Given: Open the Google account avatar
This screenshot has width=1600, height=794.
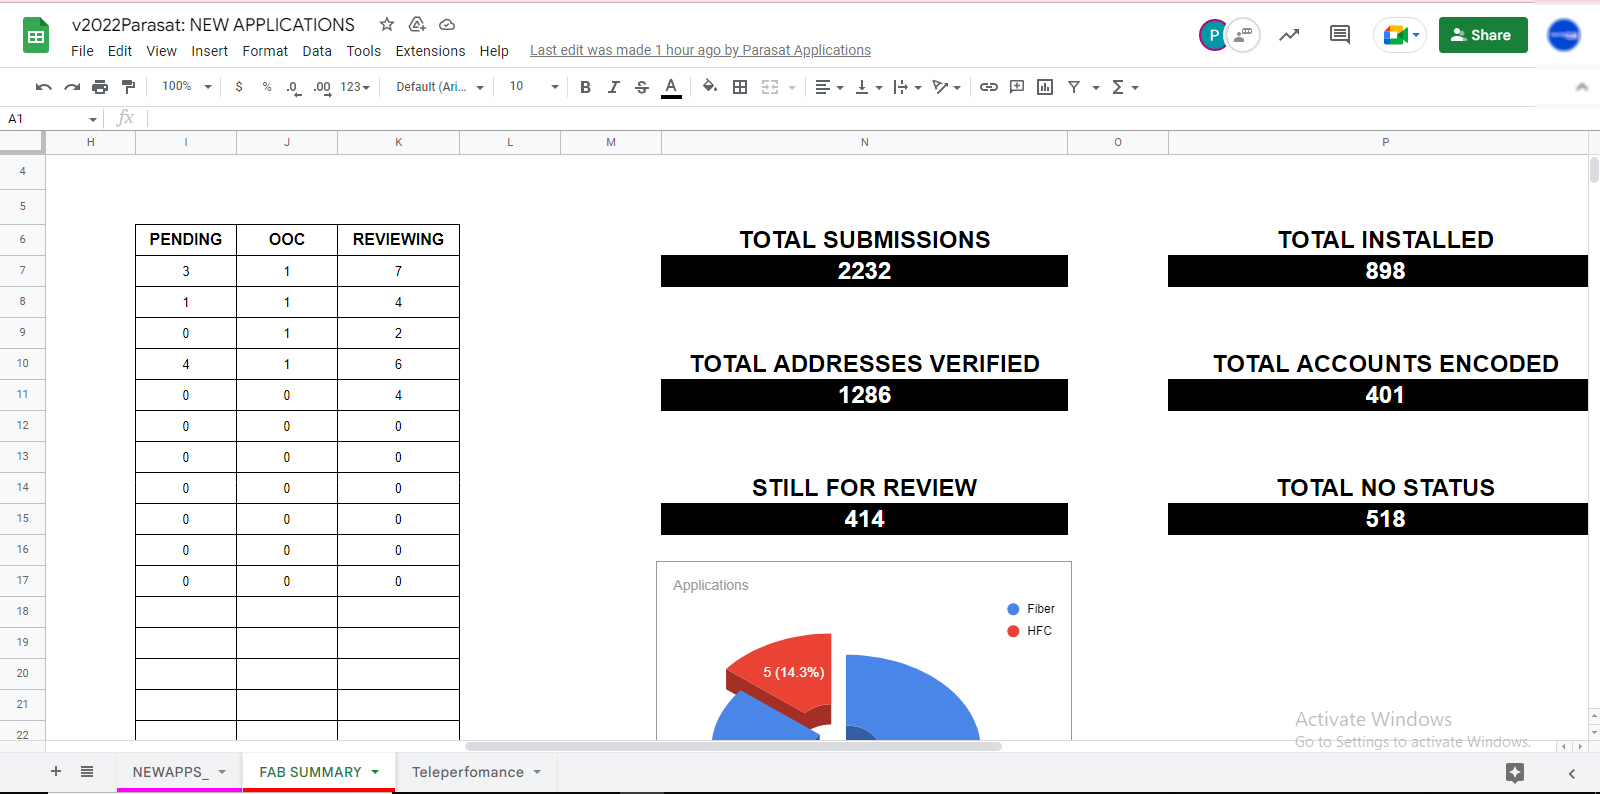Looking at the screenshot, I should click(1564, 35).
